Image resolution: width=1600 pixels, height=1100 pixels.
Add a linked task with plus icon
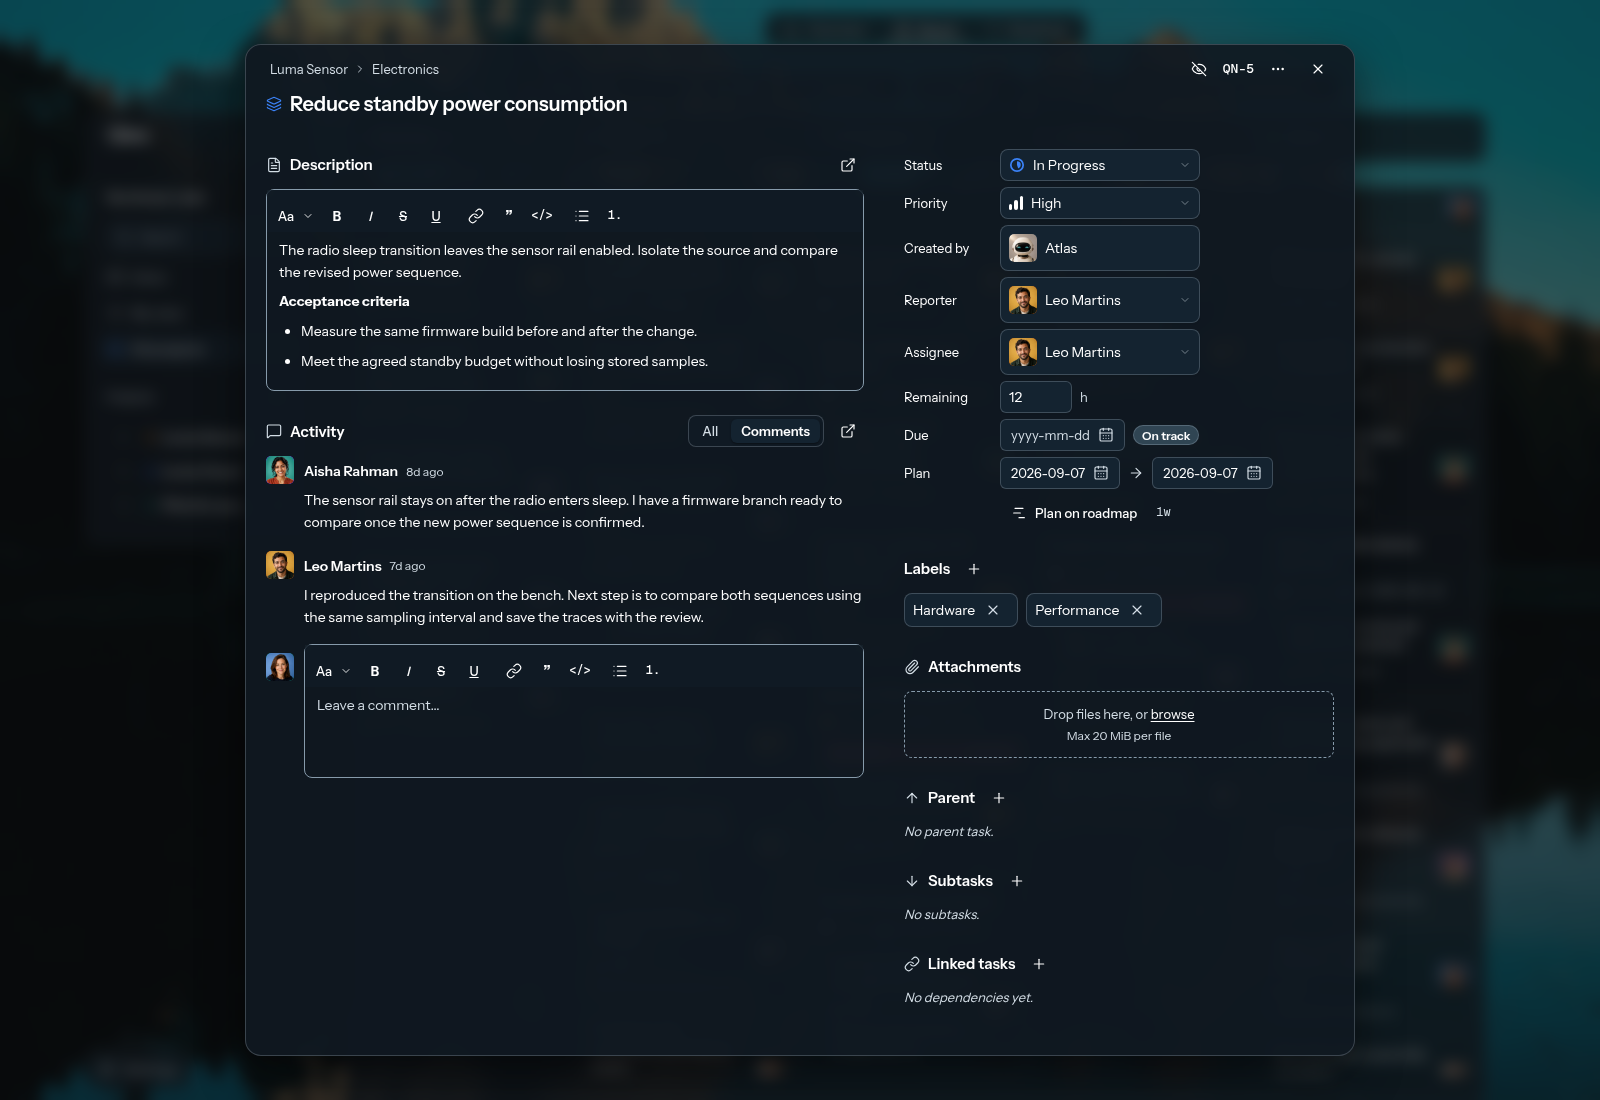click(x=1039, y=964)
